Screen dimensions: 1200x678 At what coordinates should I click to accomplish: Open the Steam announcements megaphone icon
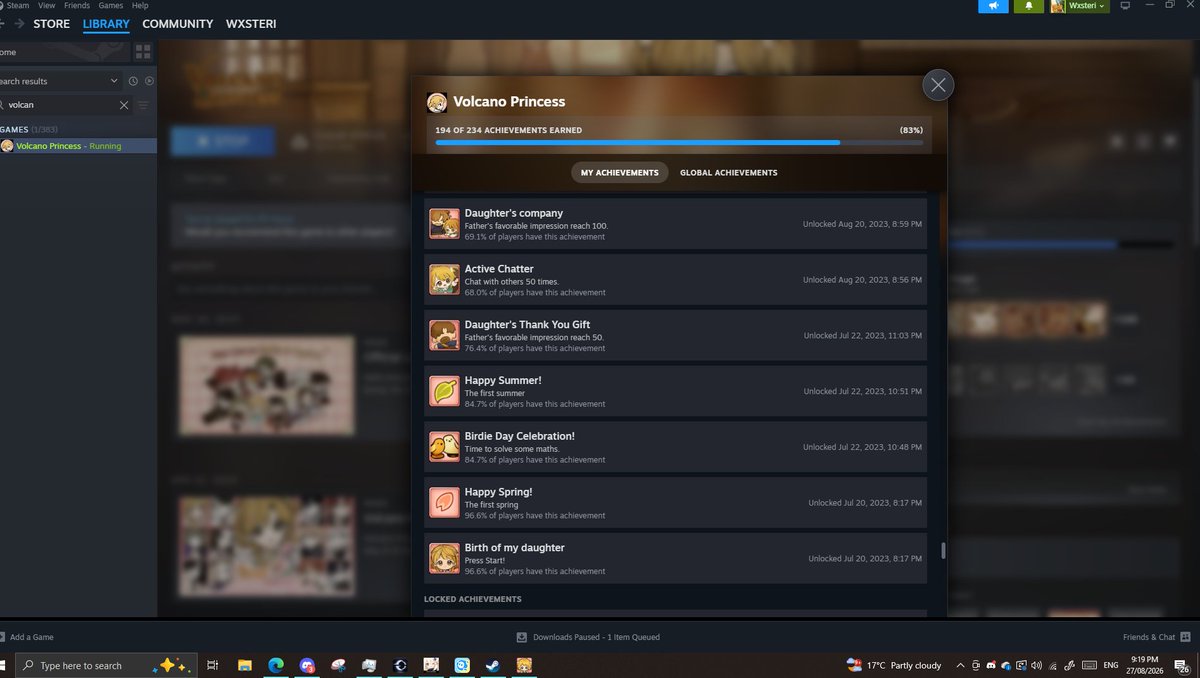click(993, 6)
